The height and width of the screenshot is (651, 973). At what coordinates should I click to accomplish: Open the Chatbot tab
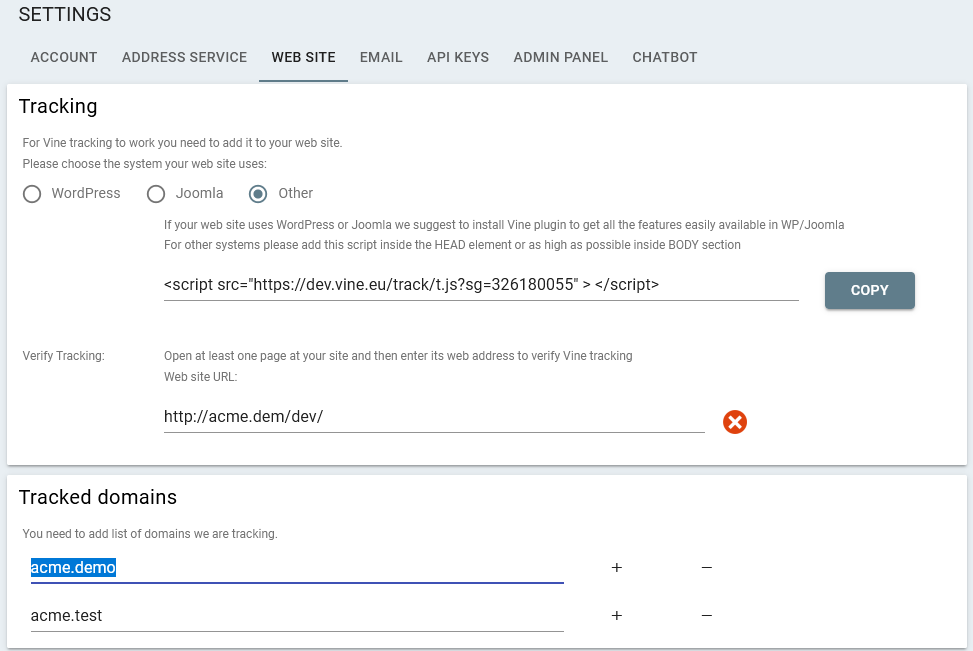pyautogui.click(x=665, y=57)
